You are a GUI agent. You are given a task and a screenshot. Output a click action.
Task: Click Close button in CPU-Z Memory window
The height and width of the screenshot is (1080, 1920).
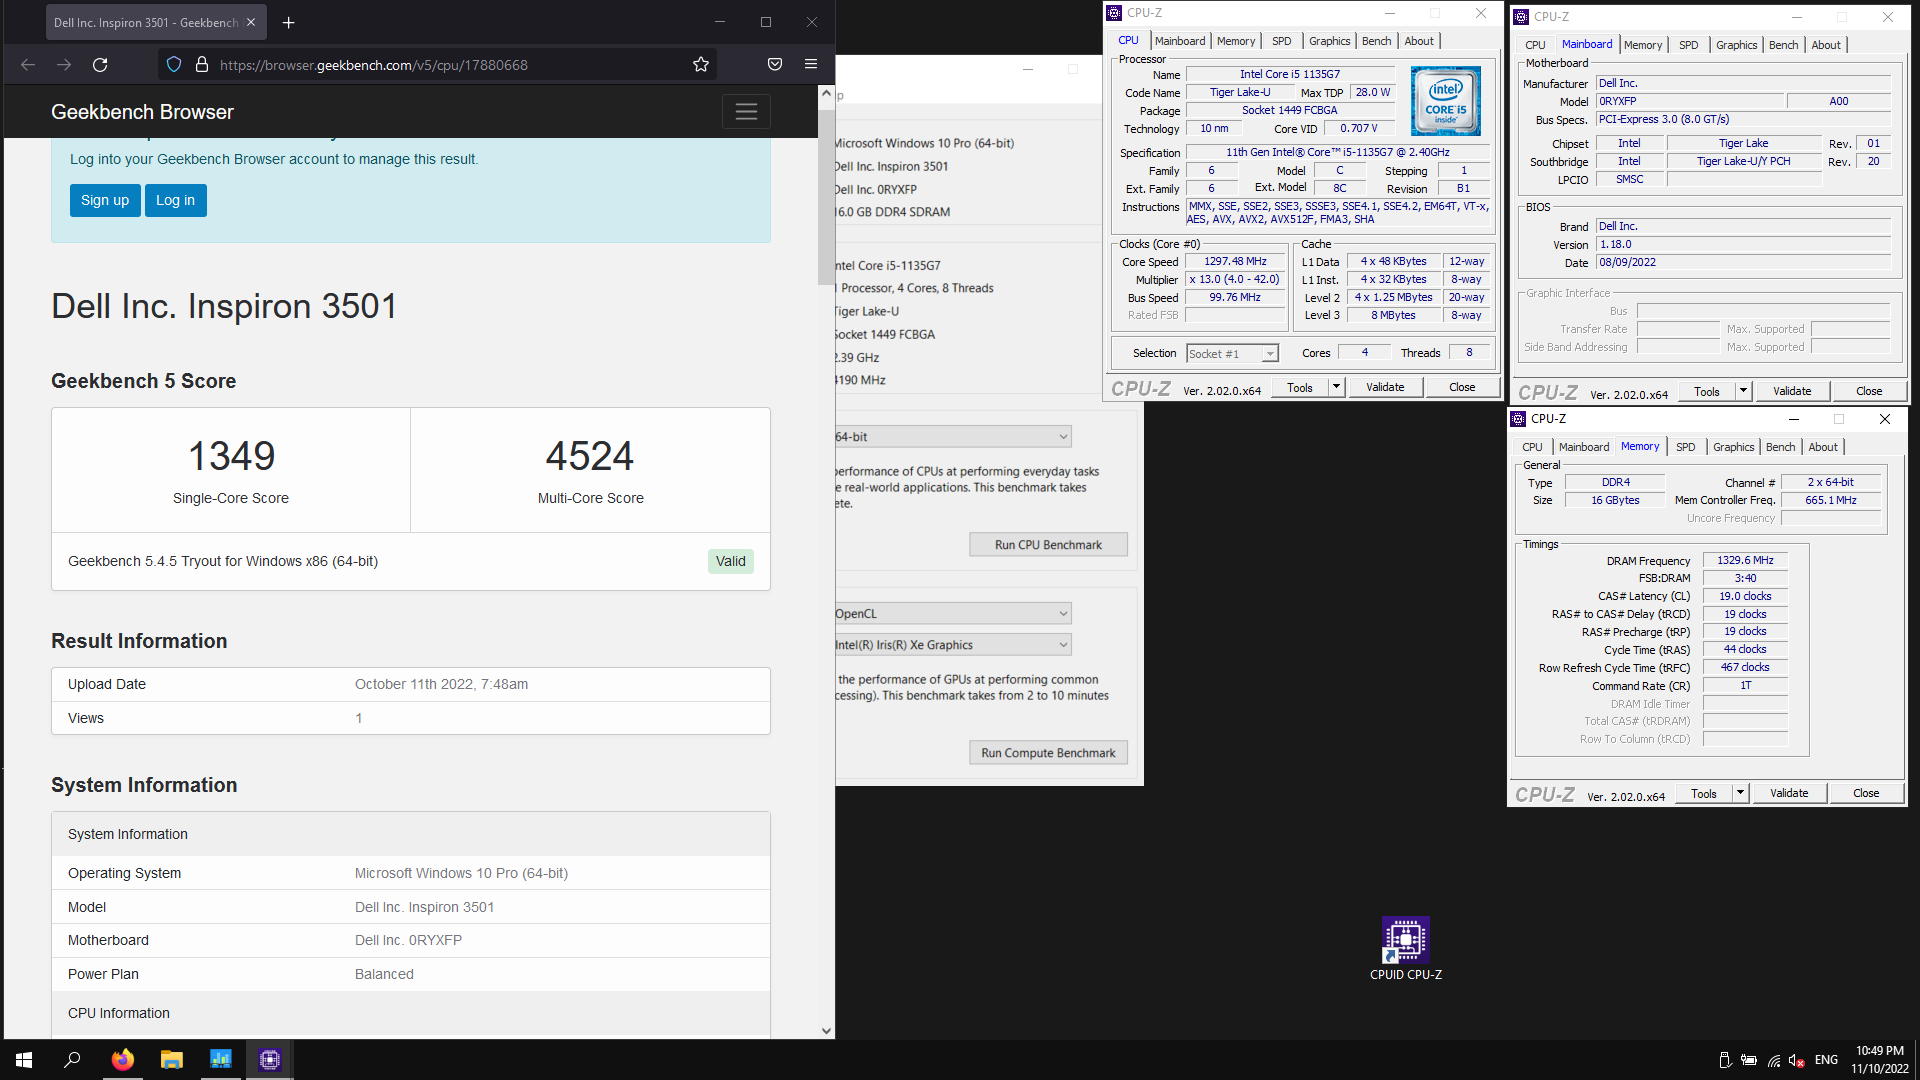click(x=1866, y=794)
